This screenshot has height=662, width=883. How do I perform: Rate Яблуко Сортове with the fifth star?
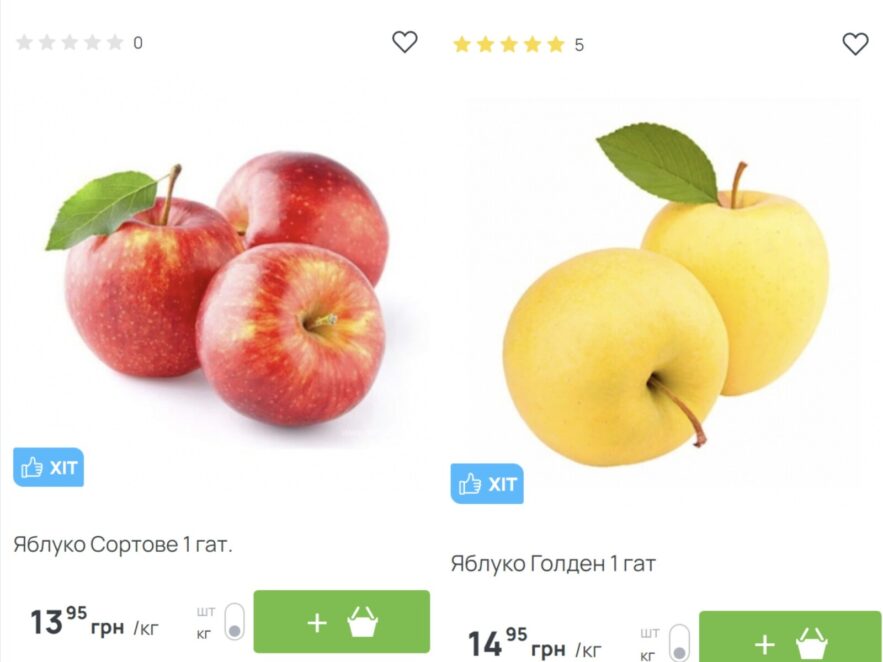[x=115, y=42]
